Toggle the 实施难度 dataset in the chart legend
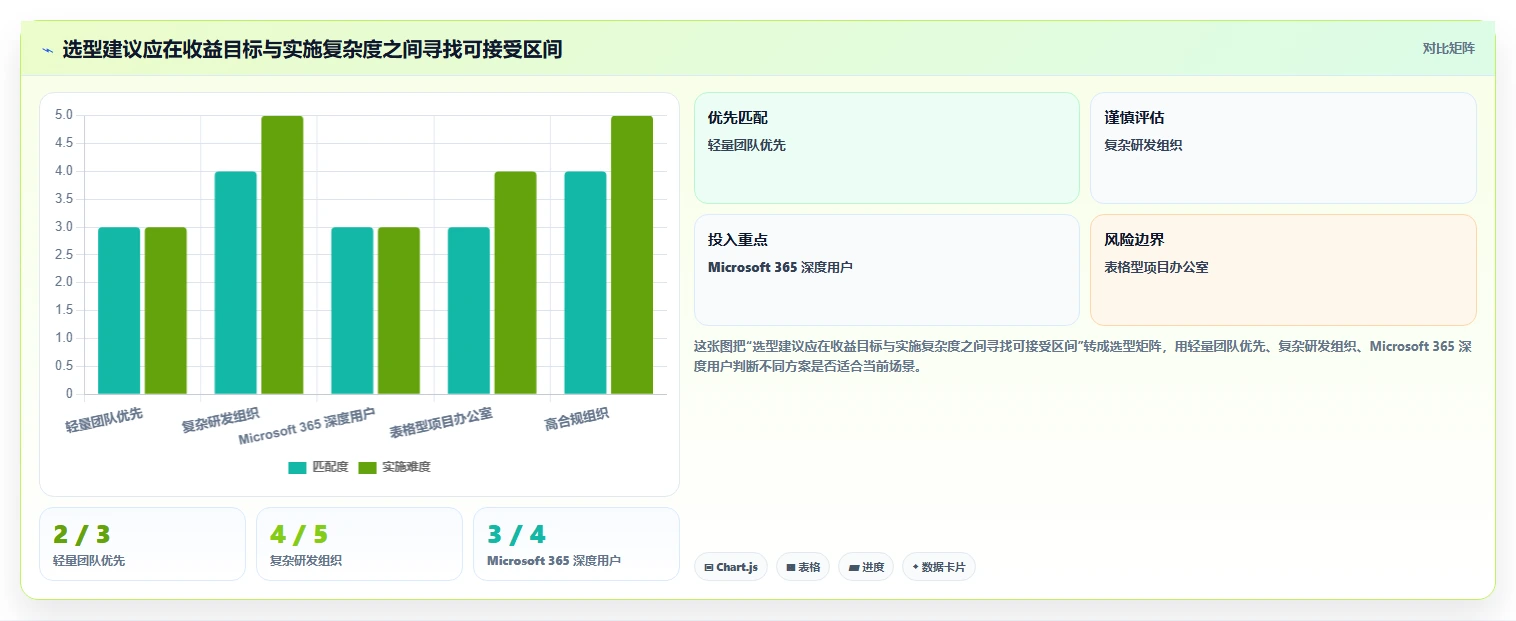The width and height of the screenshot is (1516, 621). (x=394, y=467)
